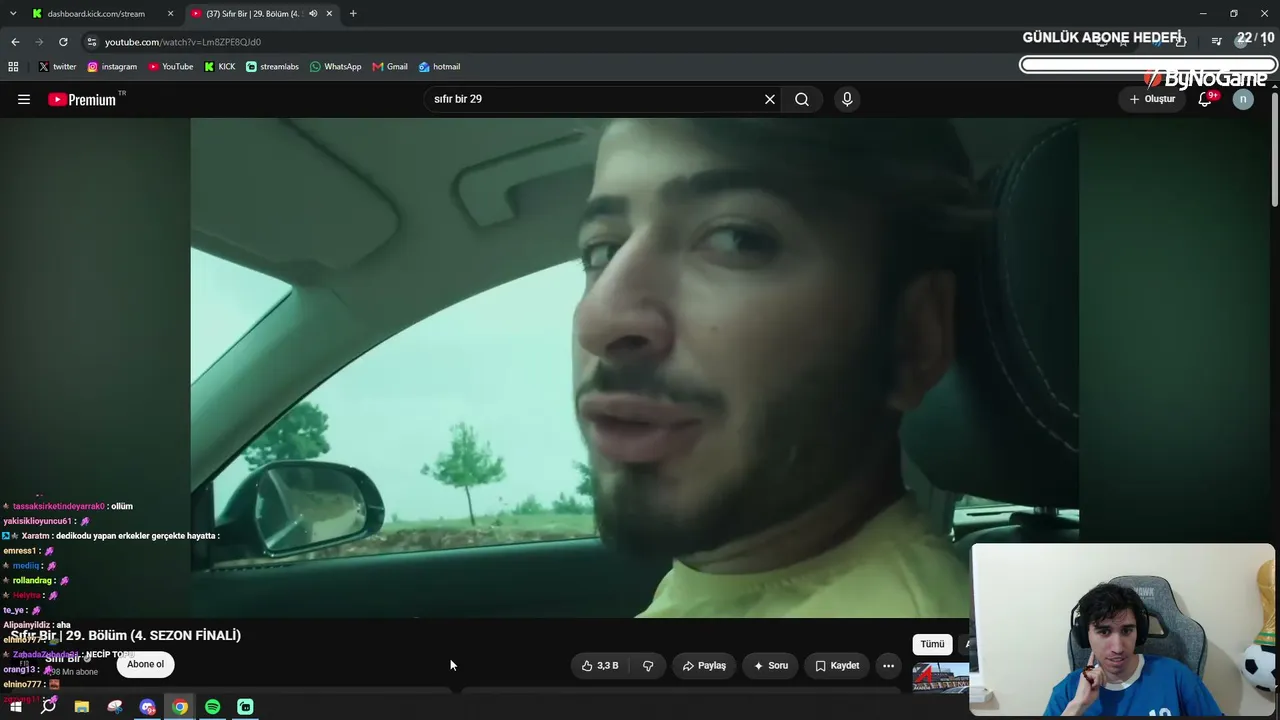
Task: Start voice search with the microphone icon
Action: coord(847,99)
